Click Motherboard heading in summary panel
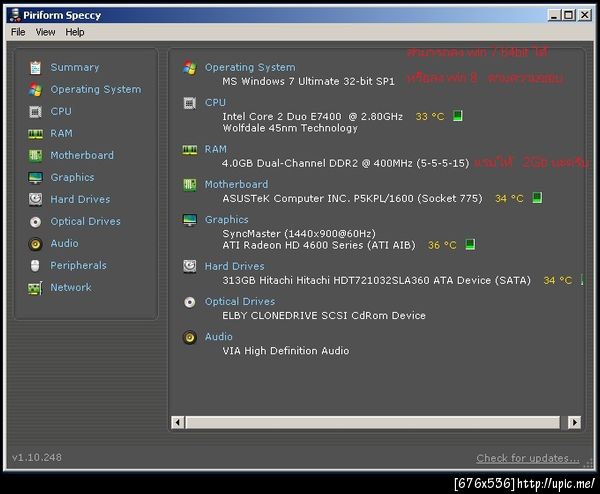600x494 pixels. pyautogui.click(x=236, y=184)
